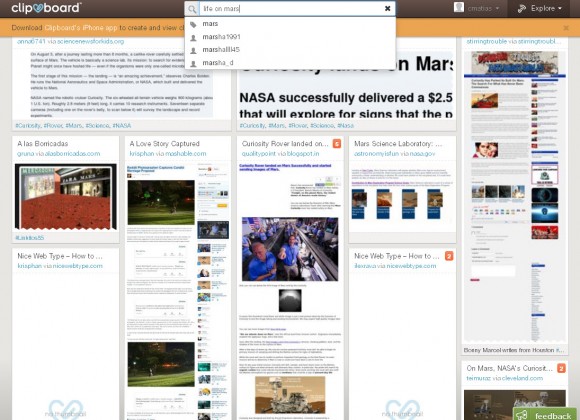Open the user account dropdown

click(x=483, y=8)
